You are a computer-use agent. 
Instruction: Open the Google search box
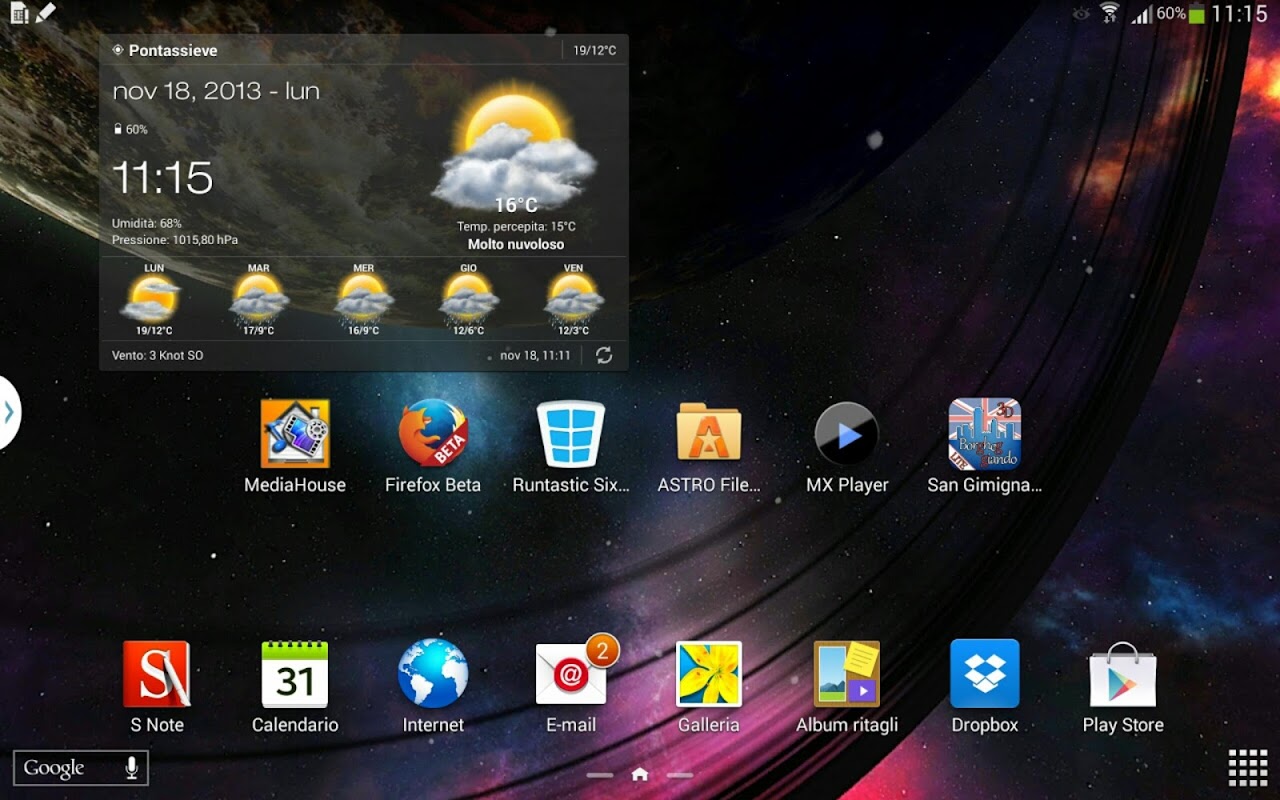coord(81,768)
